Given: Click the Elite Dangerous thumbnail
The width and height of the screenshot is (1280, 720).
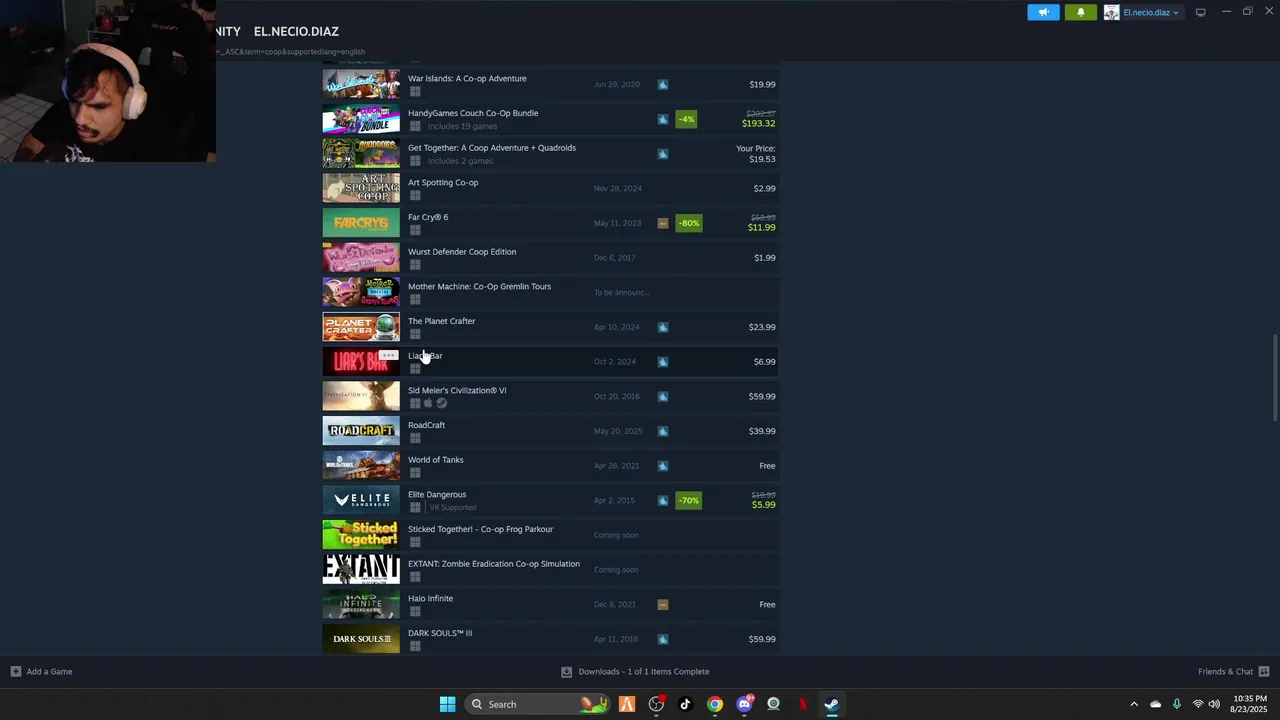Looking at the screenshot, I should click(361, 500).
